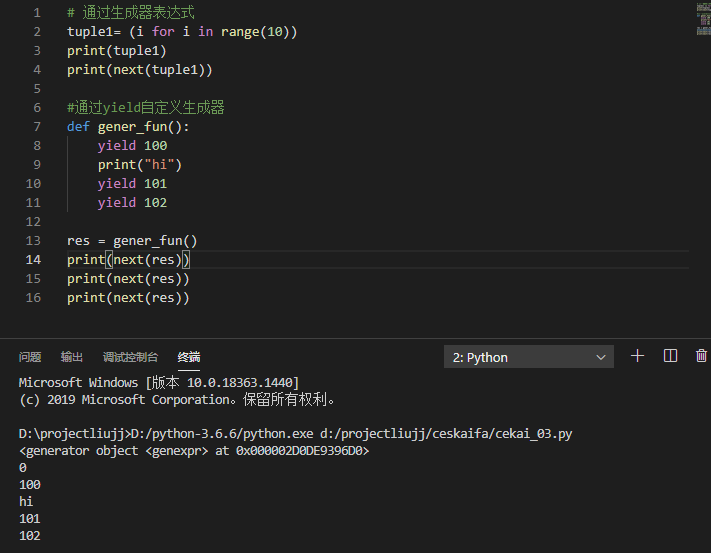Click the 'yield 102' line
This screenshot has height=553, width=711.
click(132, 203)
